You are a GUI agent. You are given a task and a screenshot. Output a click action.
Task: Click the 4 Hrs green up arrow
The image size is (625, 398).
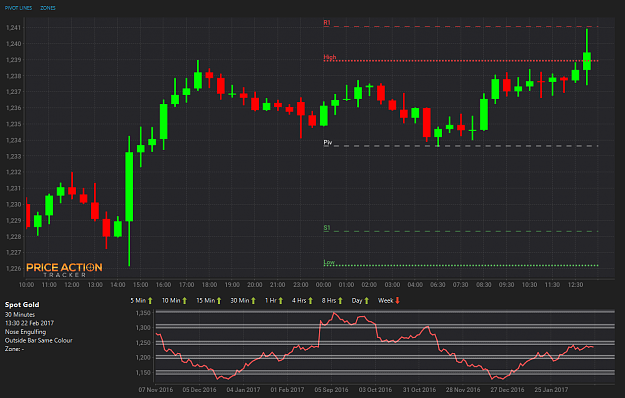(311, 301)
